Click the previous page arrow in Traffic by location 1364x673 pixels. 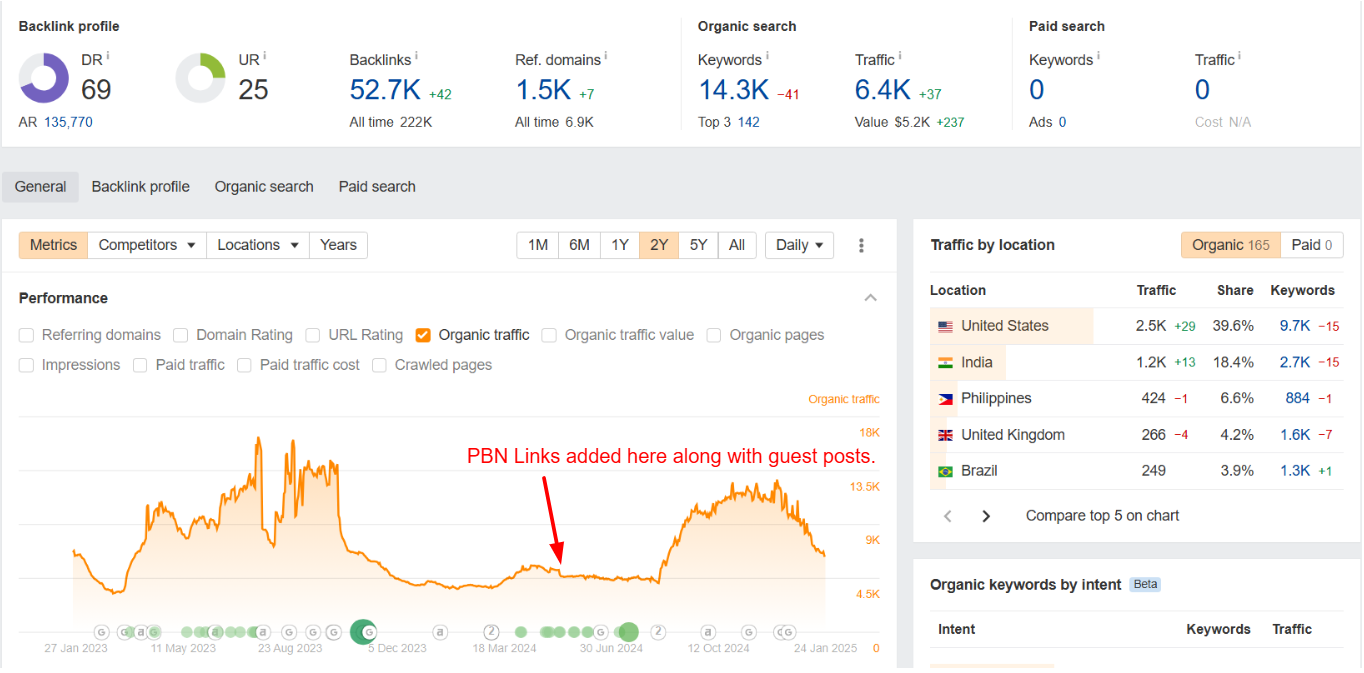[x=948, y=516]
